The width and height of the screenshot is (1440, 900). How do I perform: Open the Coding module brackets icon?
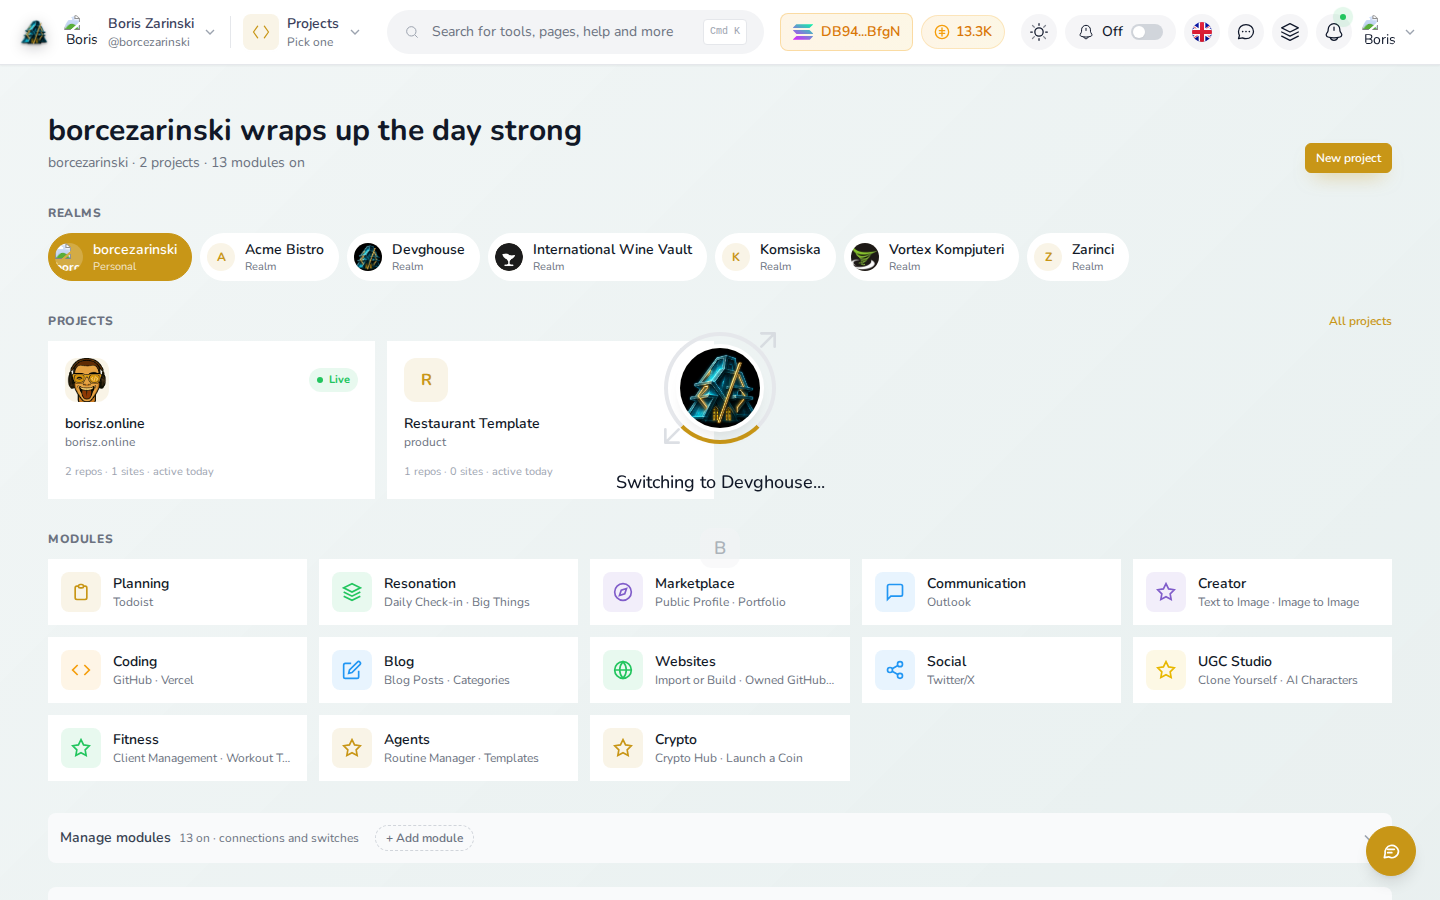point(81,670)
